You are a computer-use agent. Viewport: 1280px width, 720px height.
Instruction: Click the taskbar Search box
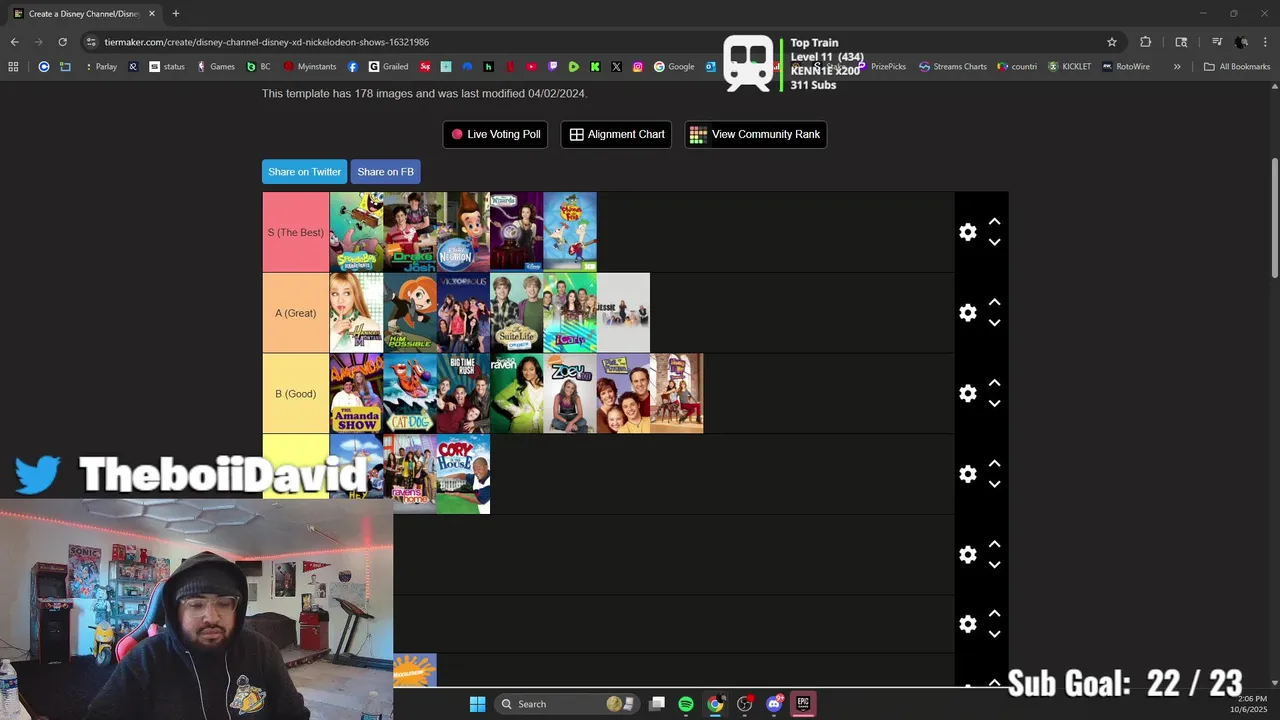pos(565,704)
